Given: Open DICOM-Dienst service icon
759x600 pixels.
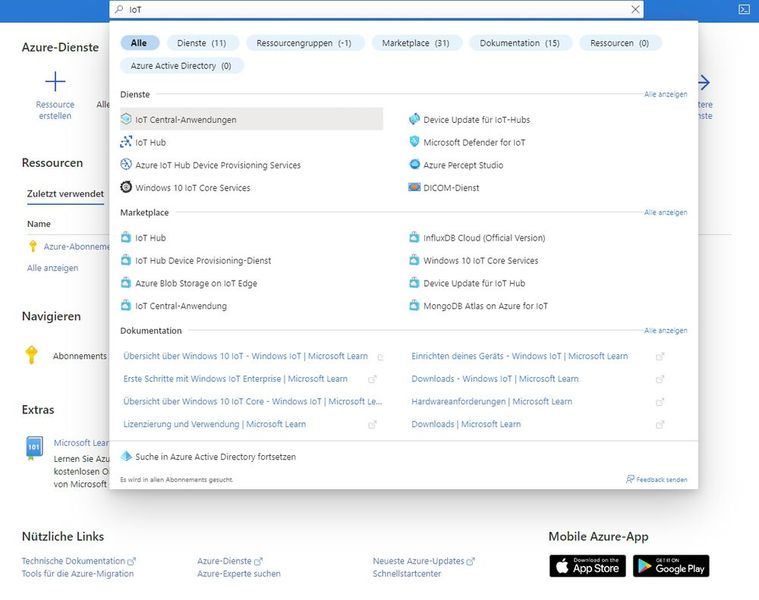Looking at the screenshot, I should (x=414, y=187).
